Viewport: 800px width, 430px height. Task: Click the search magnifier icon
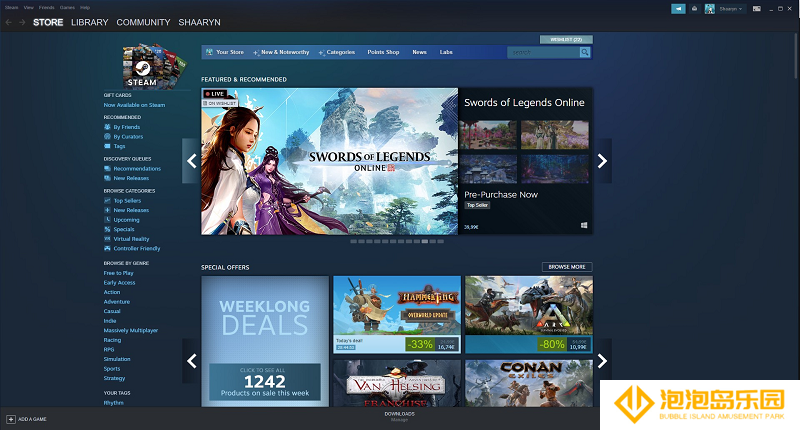pyautogui.click(x=585, y=52)
